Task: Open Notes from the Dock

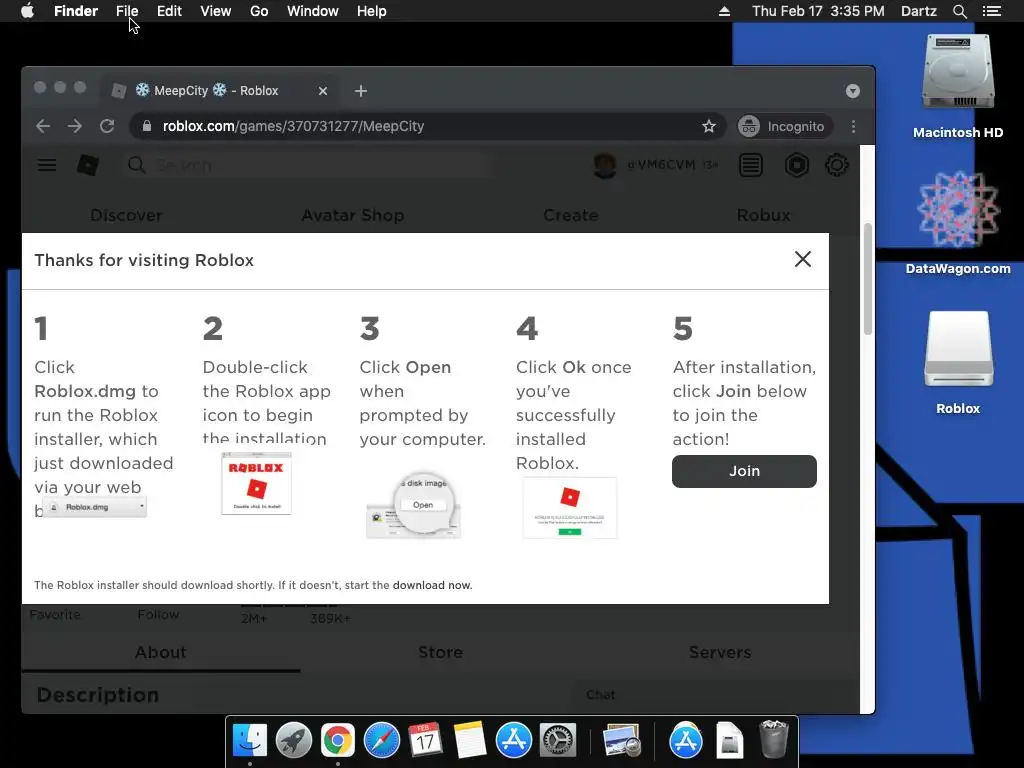Action: click(470, 741)
